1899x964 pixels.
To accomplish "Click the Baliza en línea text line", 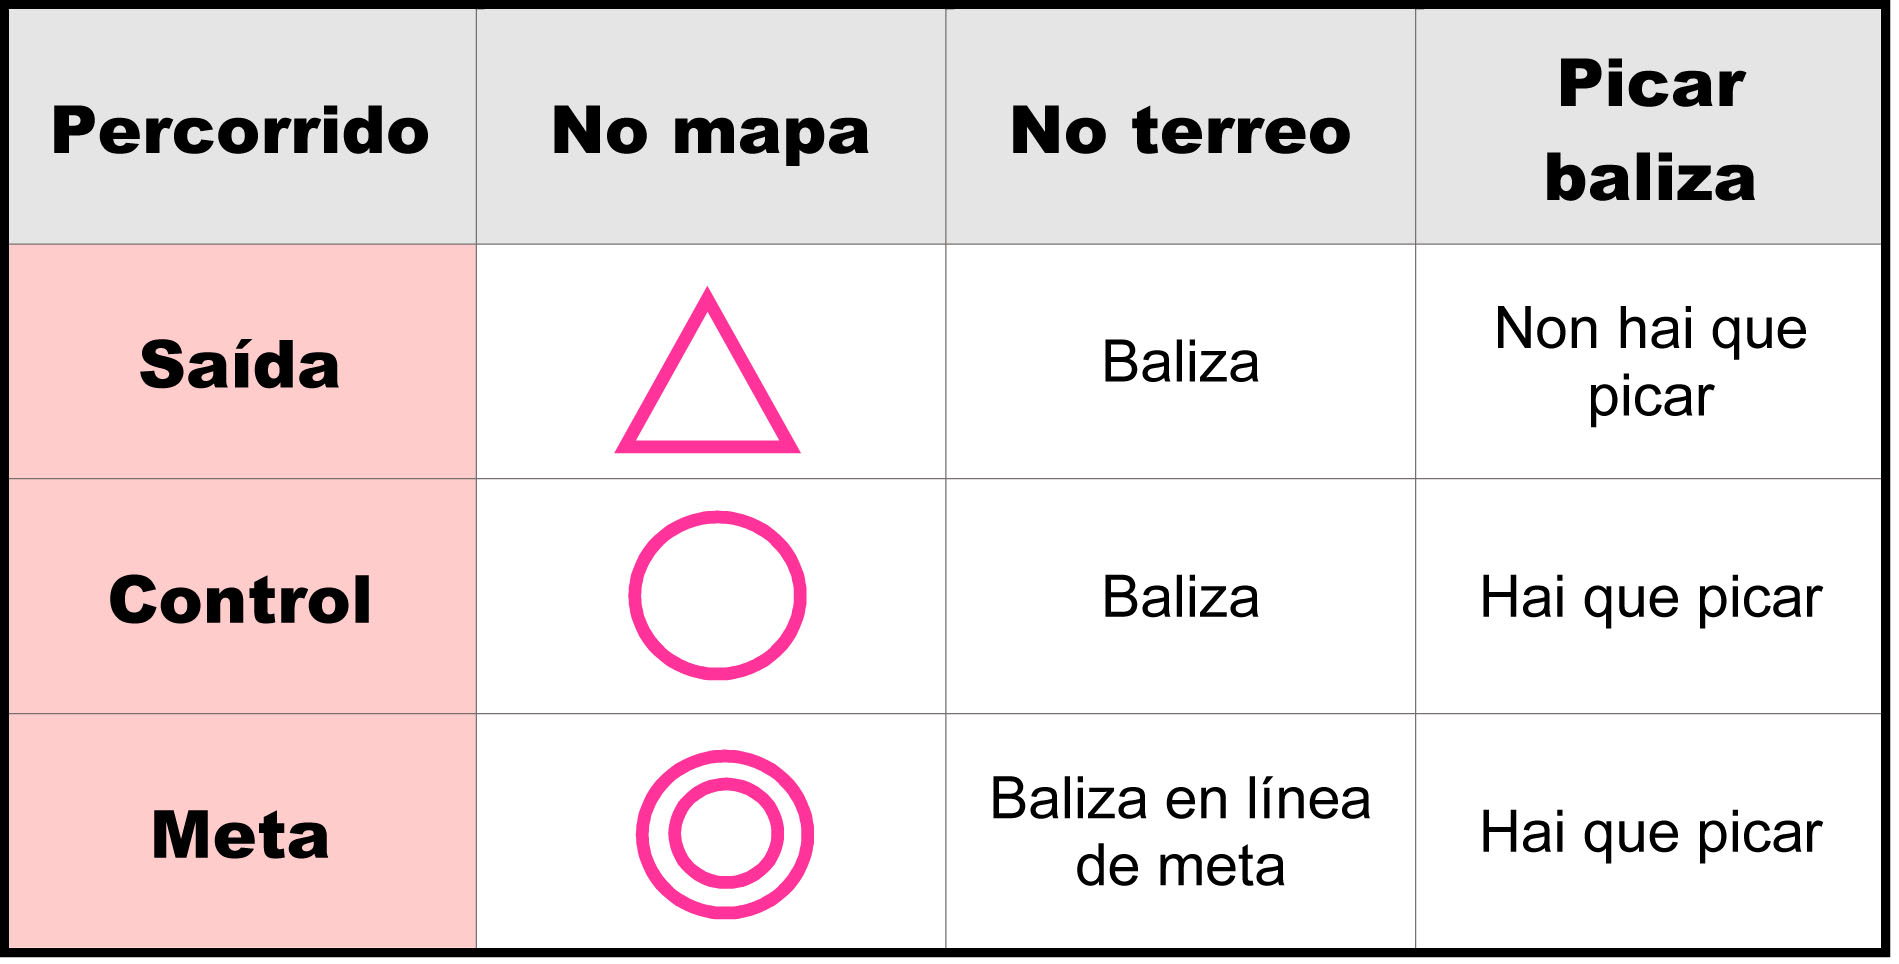I will coord(1180,799).
